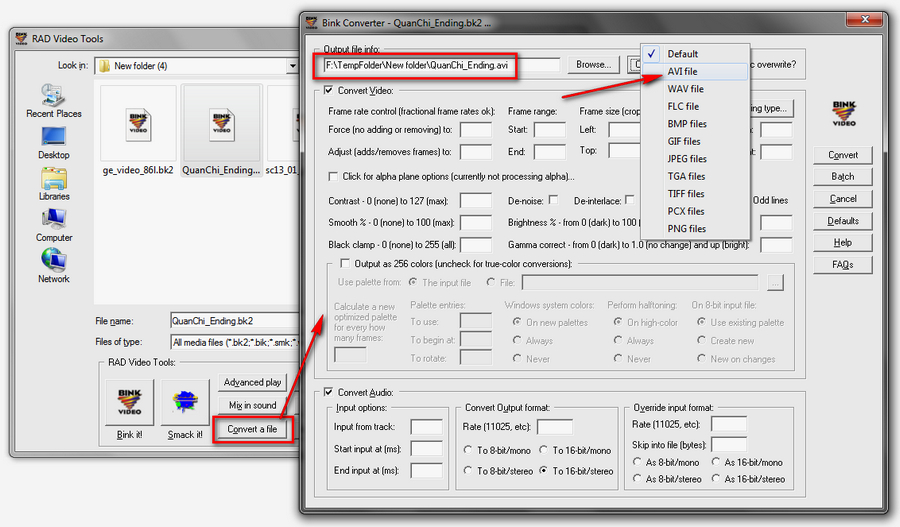Select As 8-bit/stereo override format
The image size is (900, 527).
point(637,478)
